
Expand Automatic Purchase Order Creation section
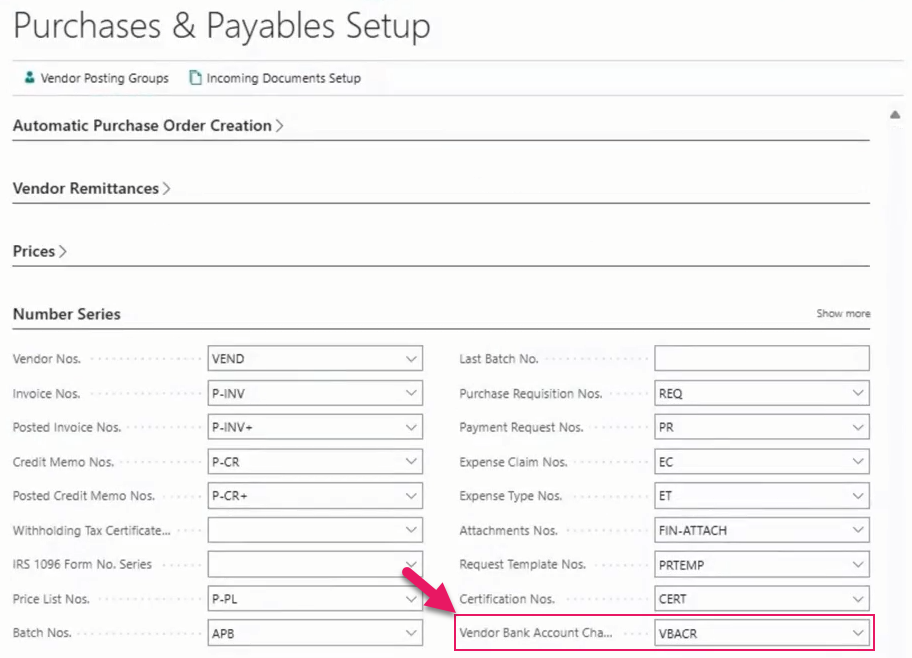click(148, 126)
